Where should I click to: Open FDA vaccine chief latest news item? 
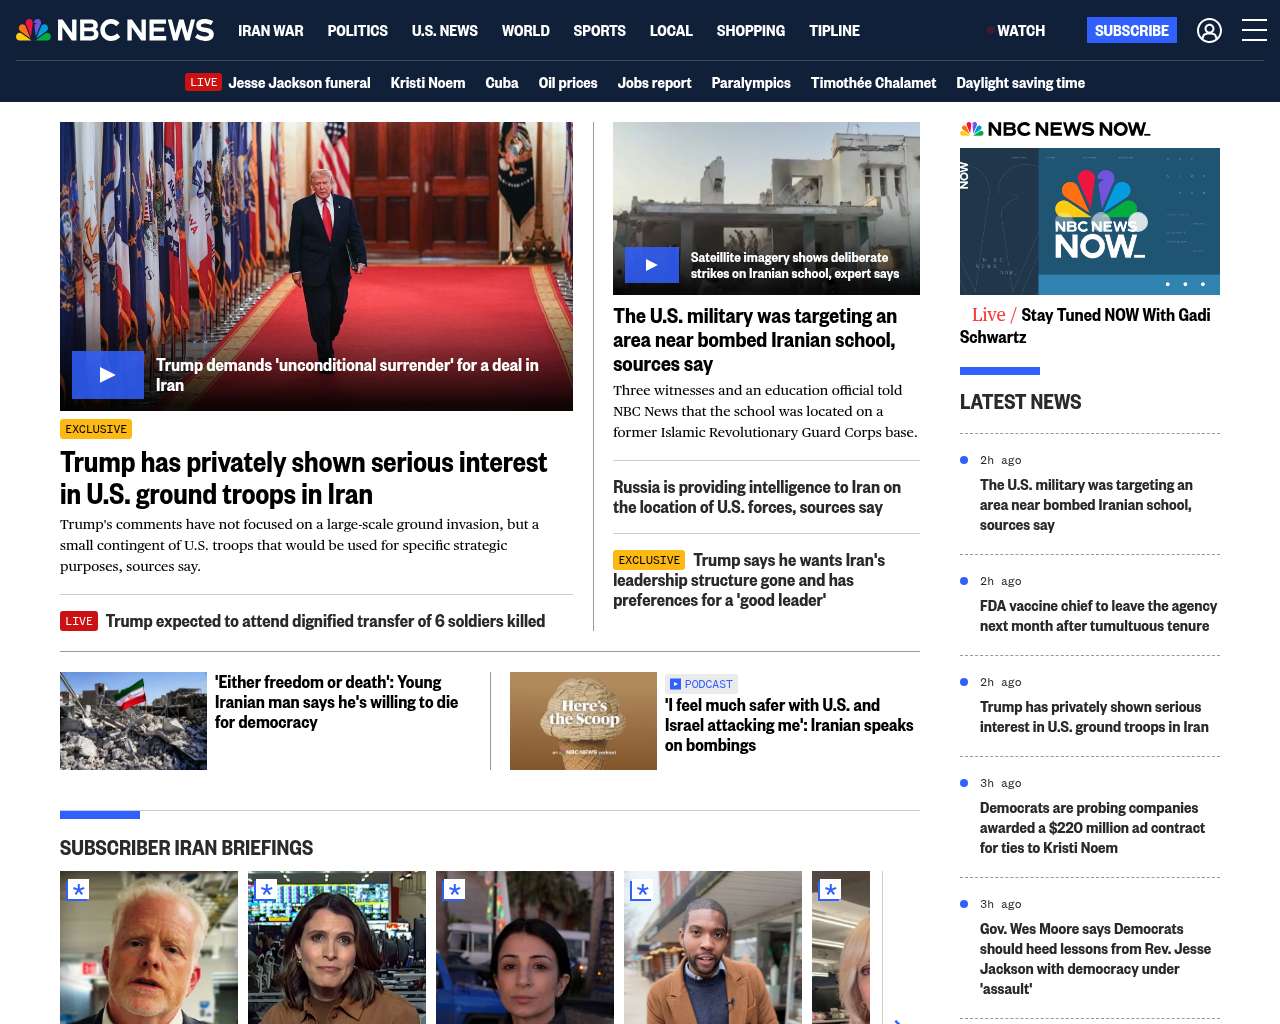[x=1097, y=616]
